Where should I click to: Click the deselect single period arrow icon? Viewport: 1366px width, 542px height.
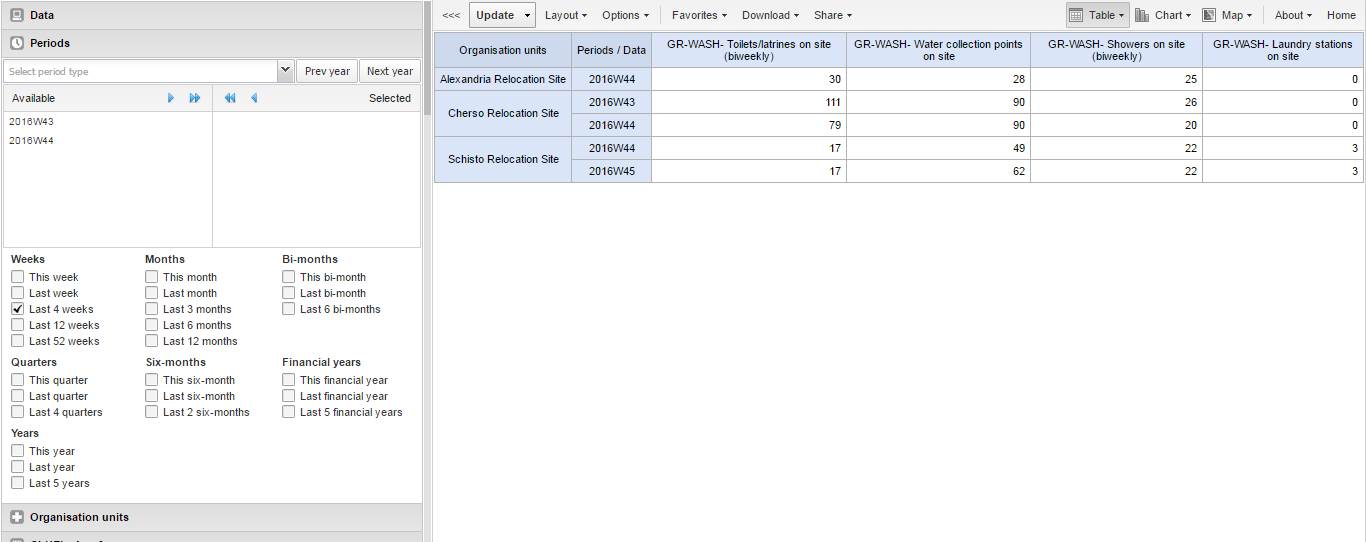tap(254, 98)
